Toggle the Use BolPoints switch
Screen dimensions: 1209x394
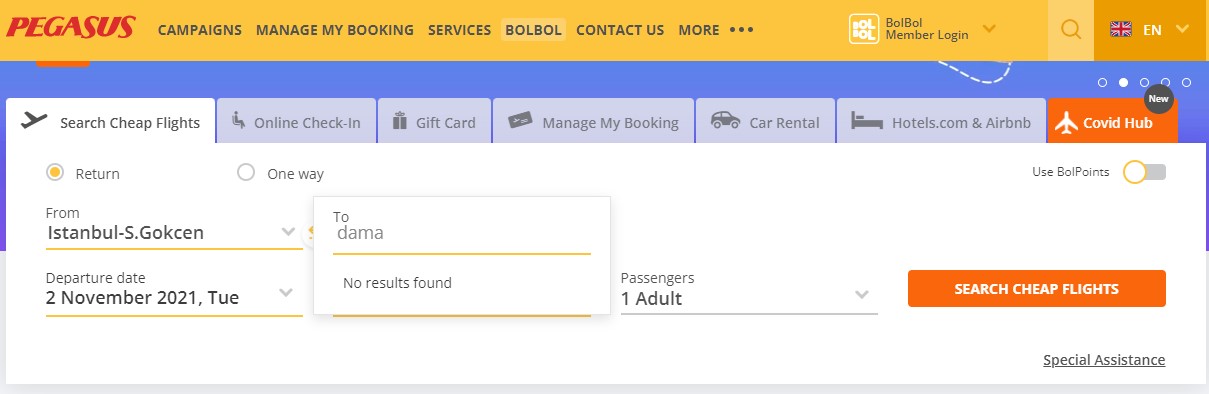click(x=1144, y=172)
